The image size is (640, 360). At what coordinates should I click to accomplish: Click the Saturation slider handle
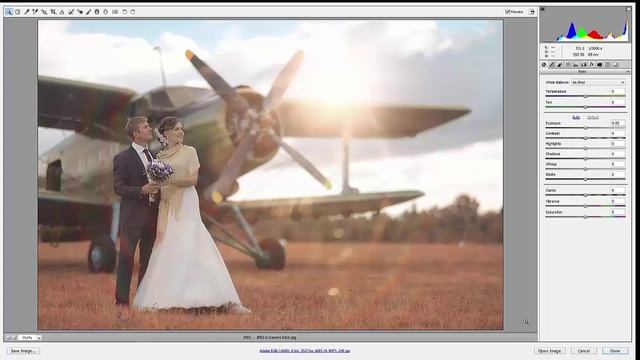click(x=585, y=217)
